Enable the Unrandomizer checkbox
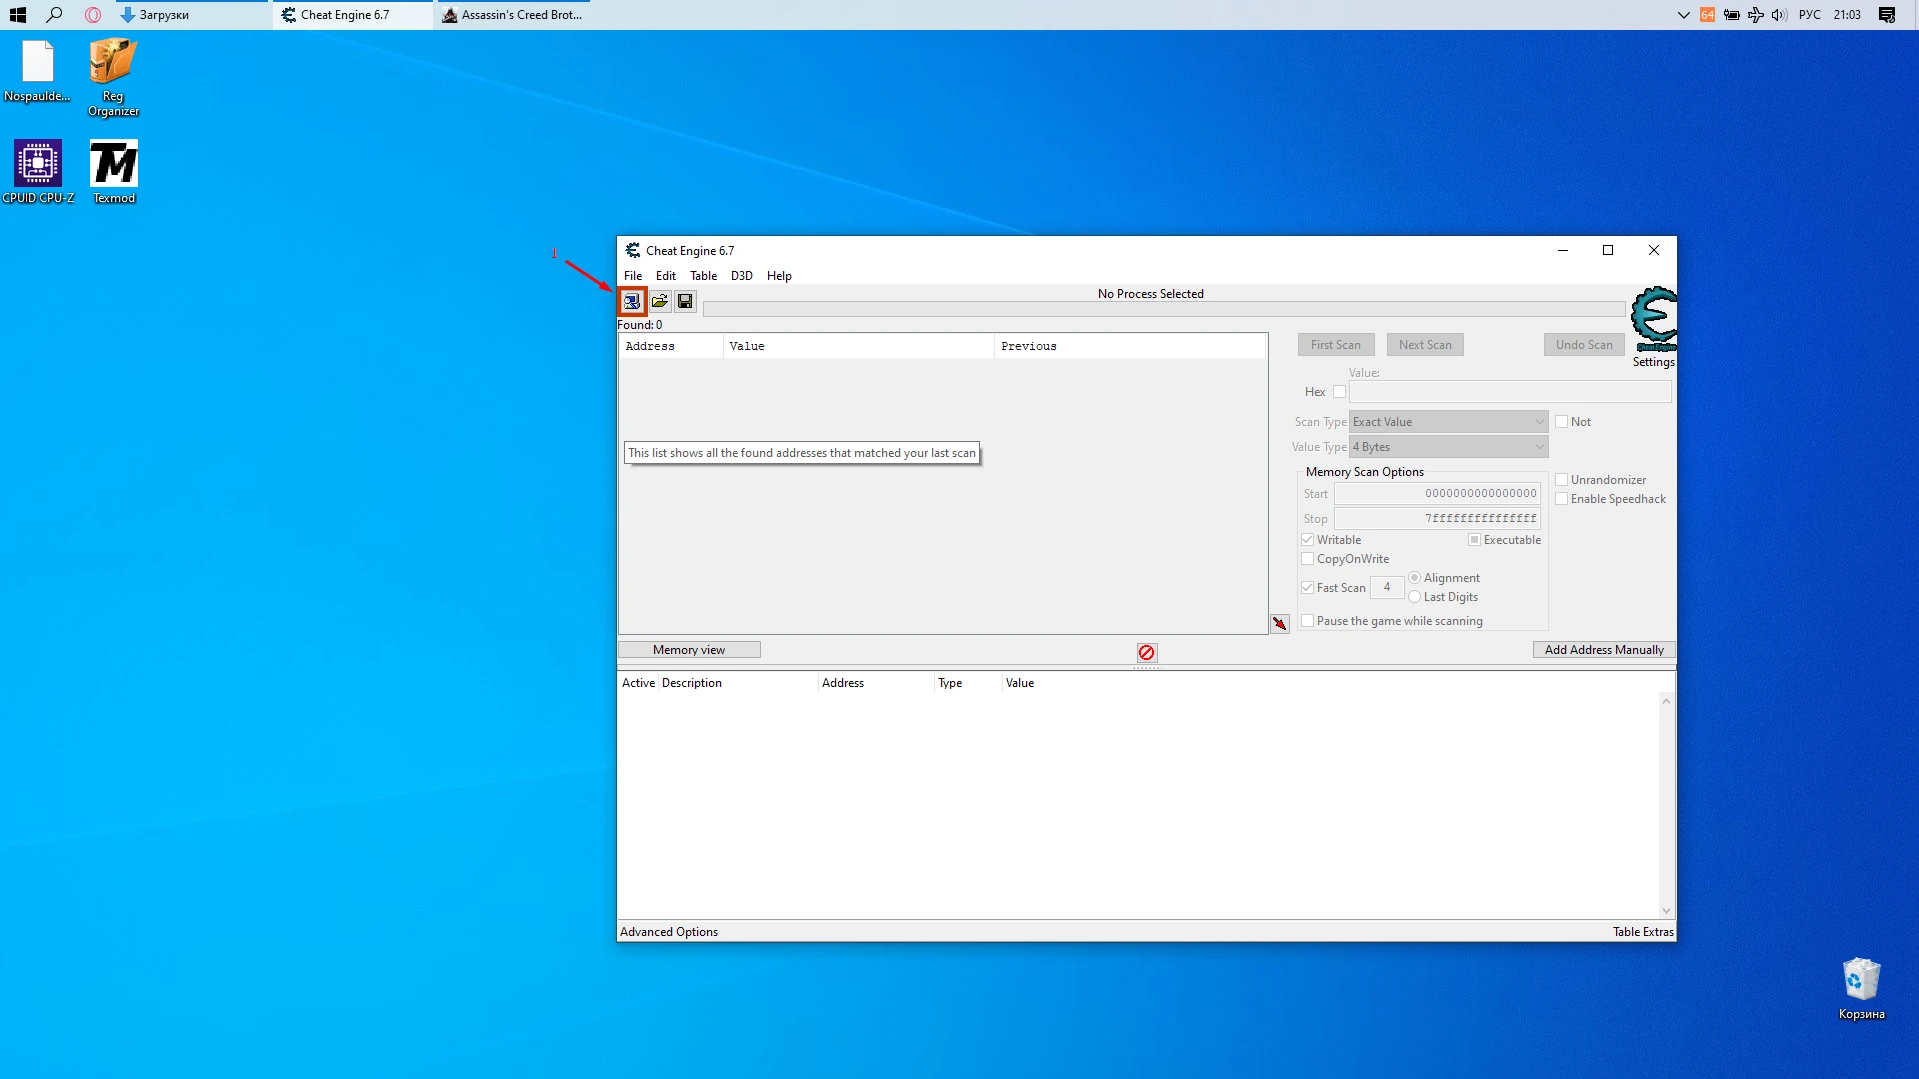 (x=1562, y=480)
